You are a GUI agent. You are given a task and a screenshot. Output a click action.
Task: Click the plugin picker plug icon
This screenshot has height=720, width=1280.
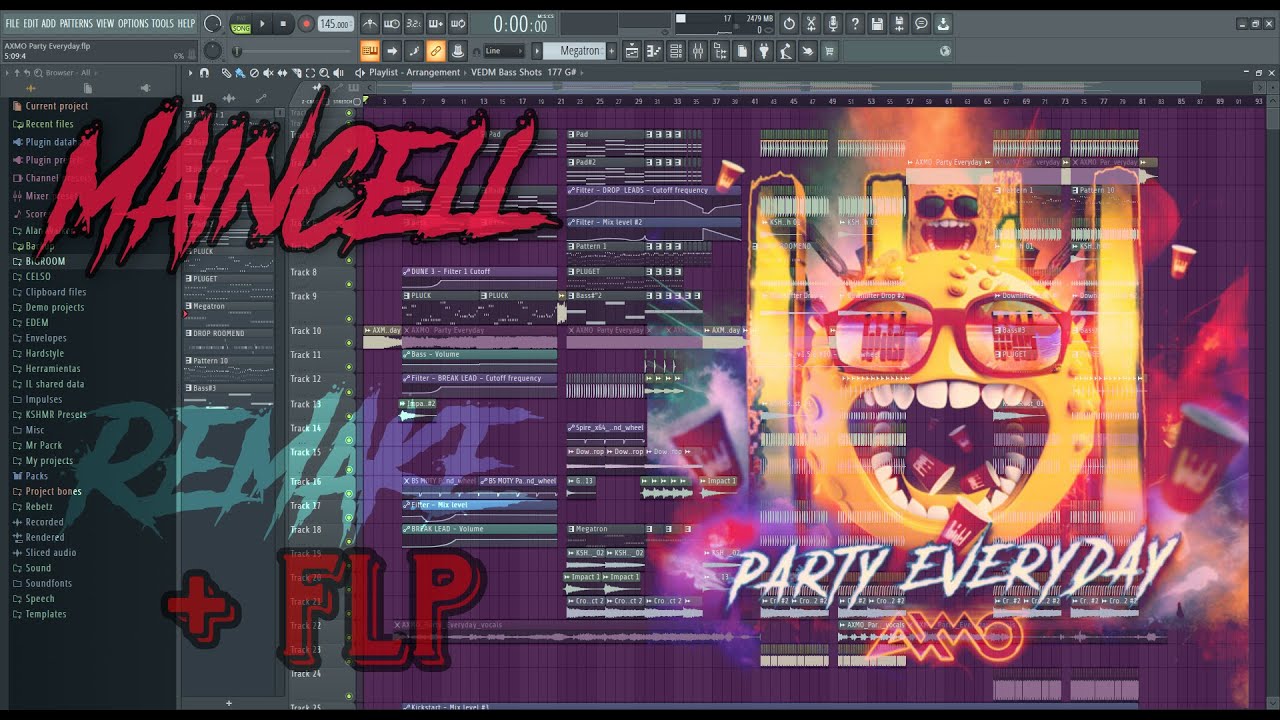764,51
